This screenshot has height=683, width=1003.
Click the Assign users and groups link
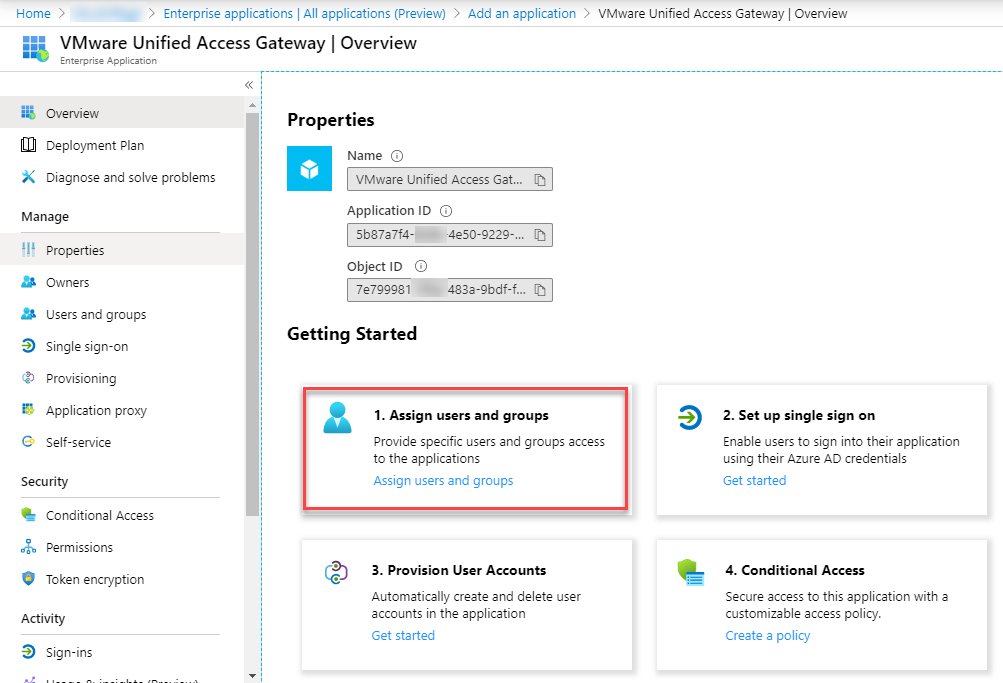coord(443,480)
